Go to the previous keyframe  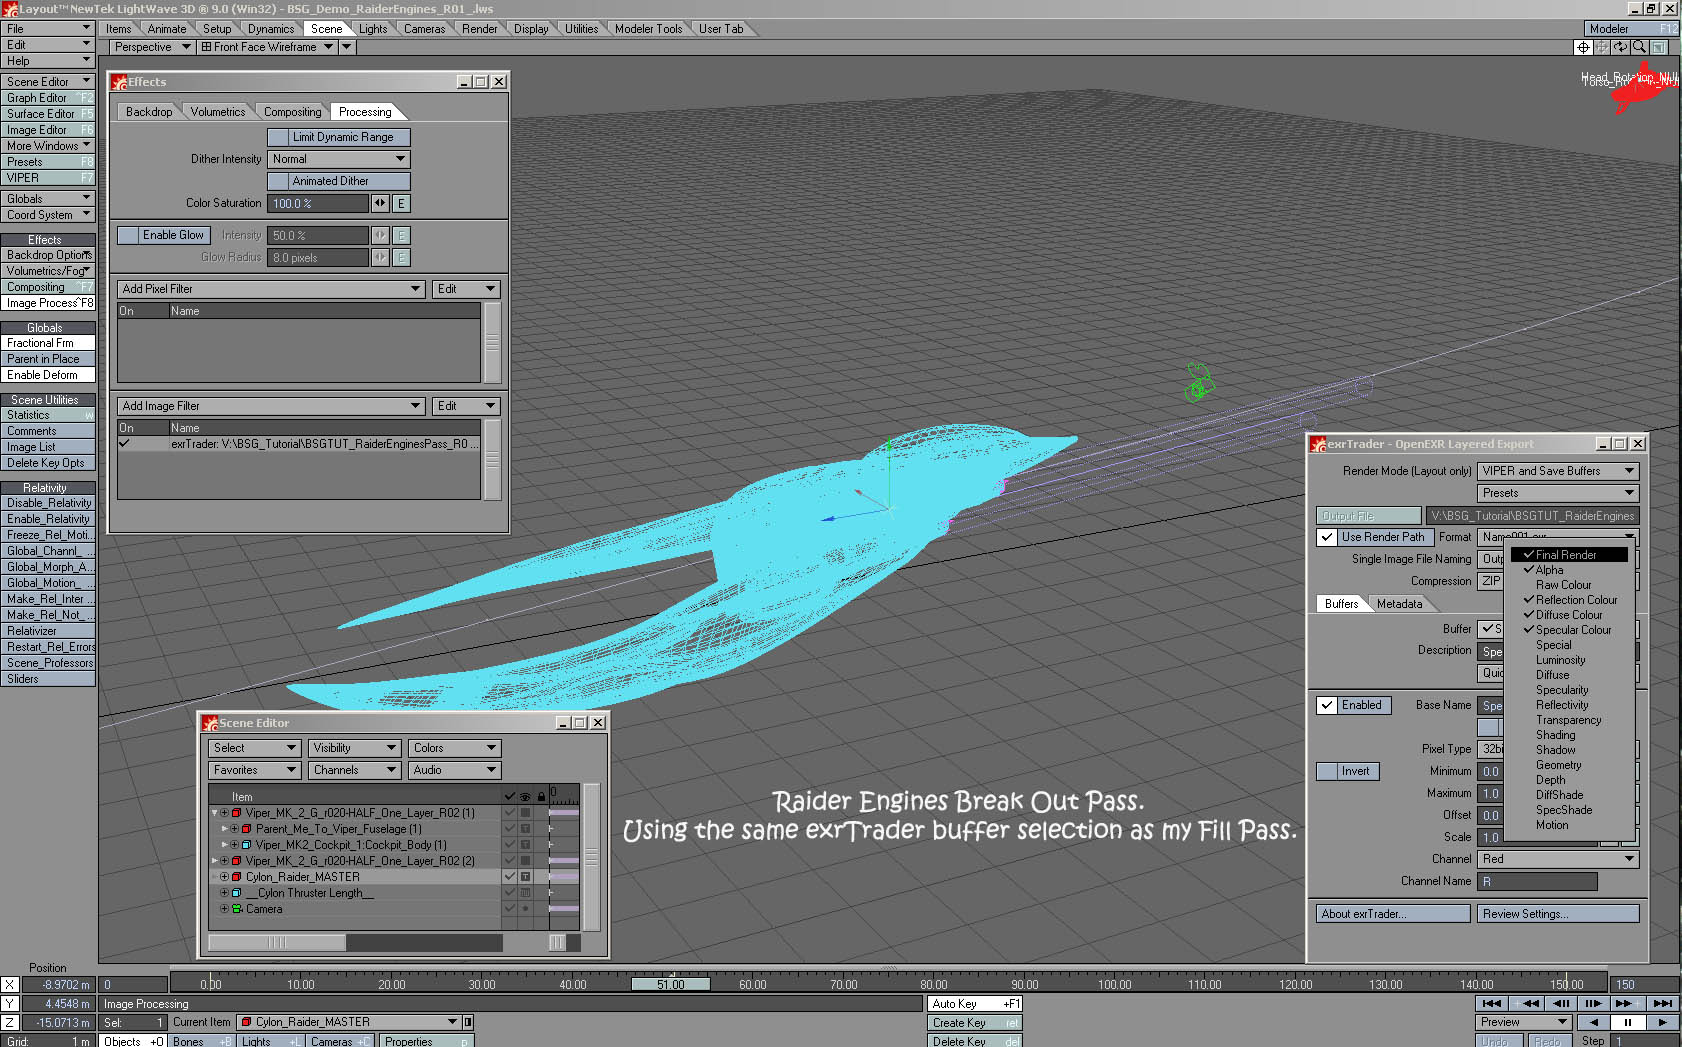(1526, 1003)
